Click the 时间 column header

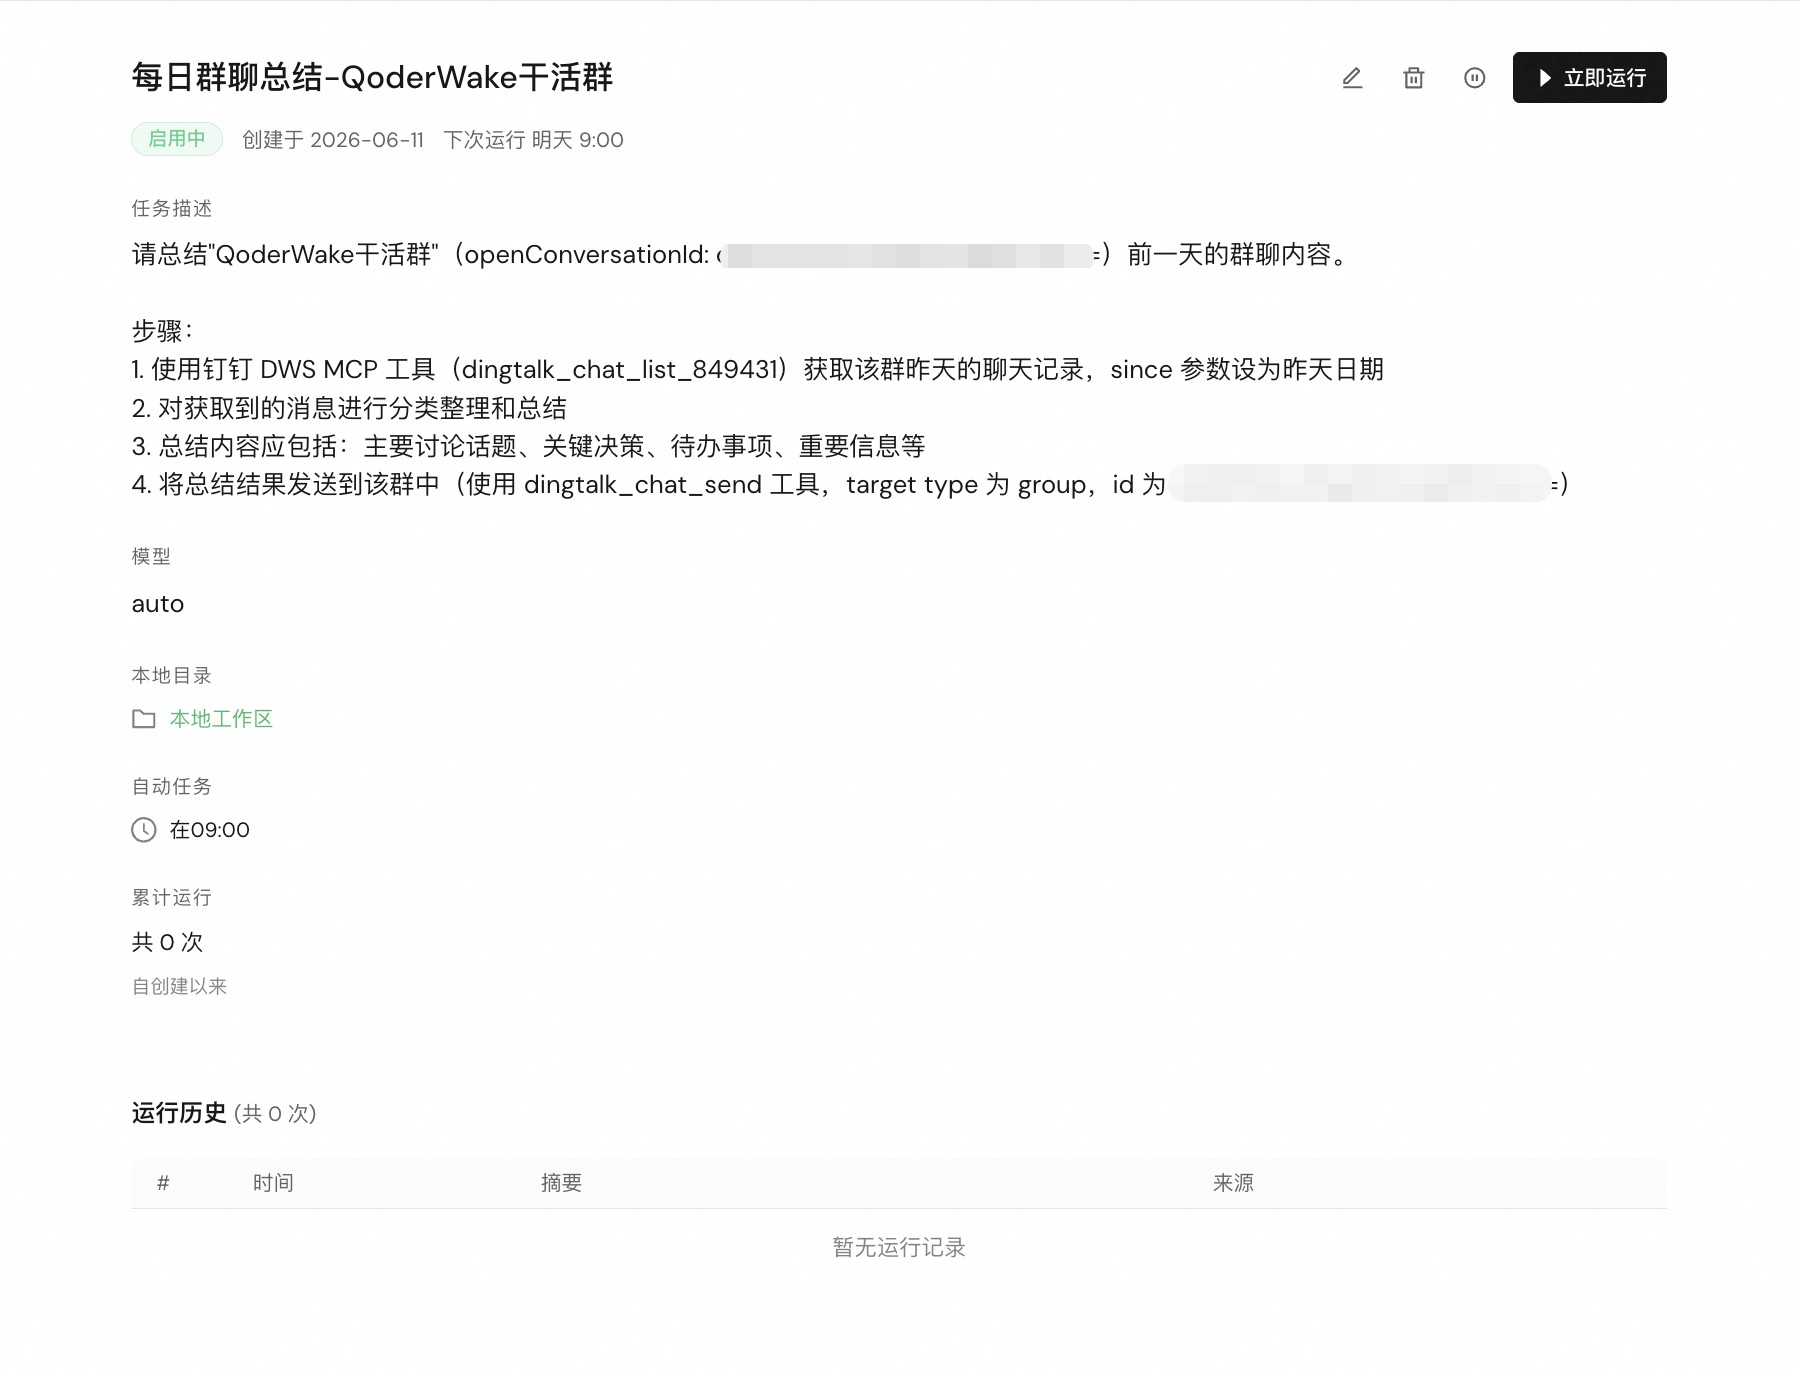(x=273, y=1183)
